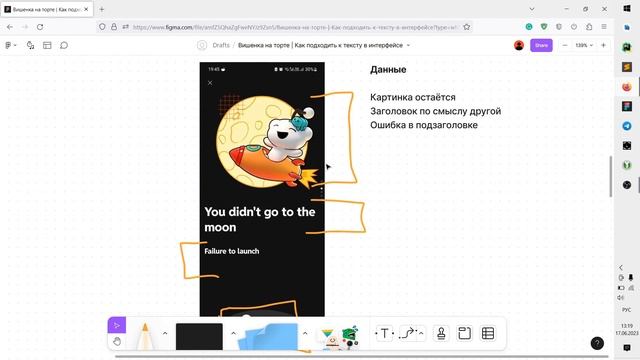This screenshot has height=360, width=640.
Task: Open the AI generate tool icon
Action: (30, 45)
